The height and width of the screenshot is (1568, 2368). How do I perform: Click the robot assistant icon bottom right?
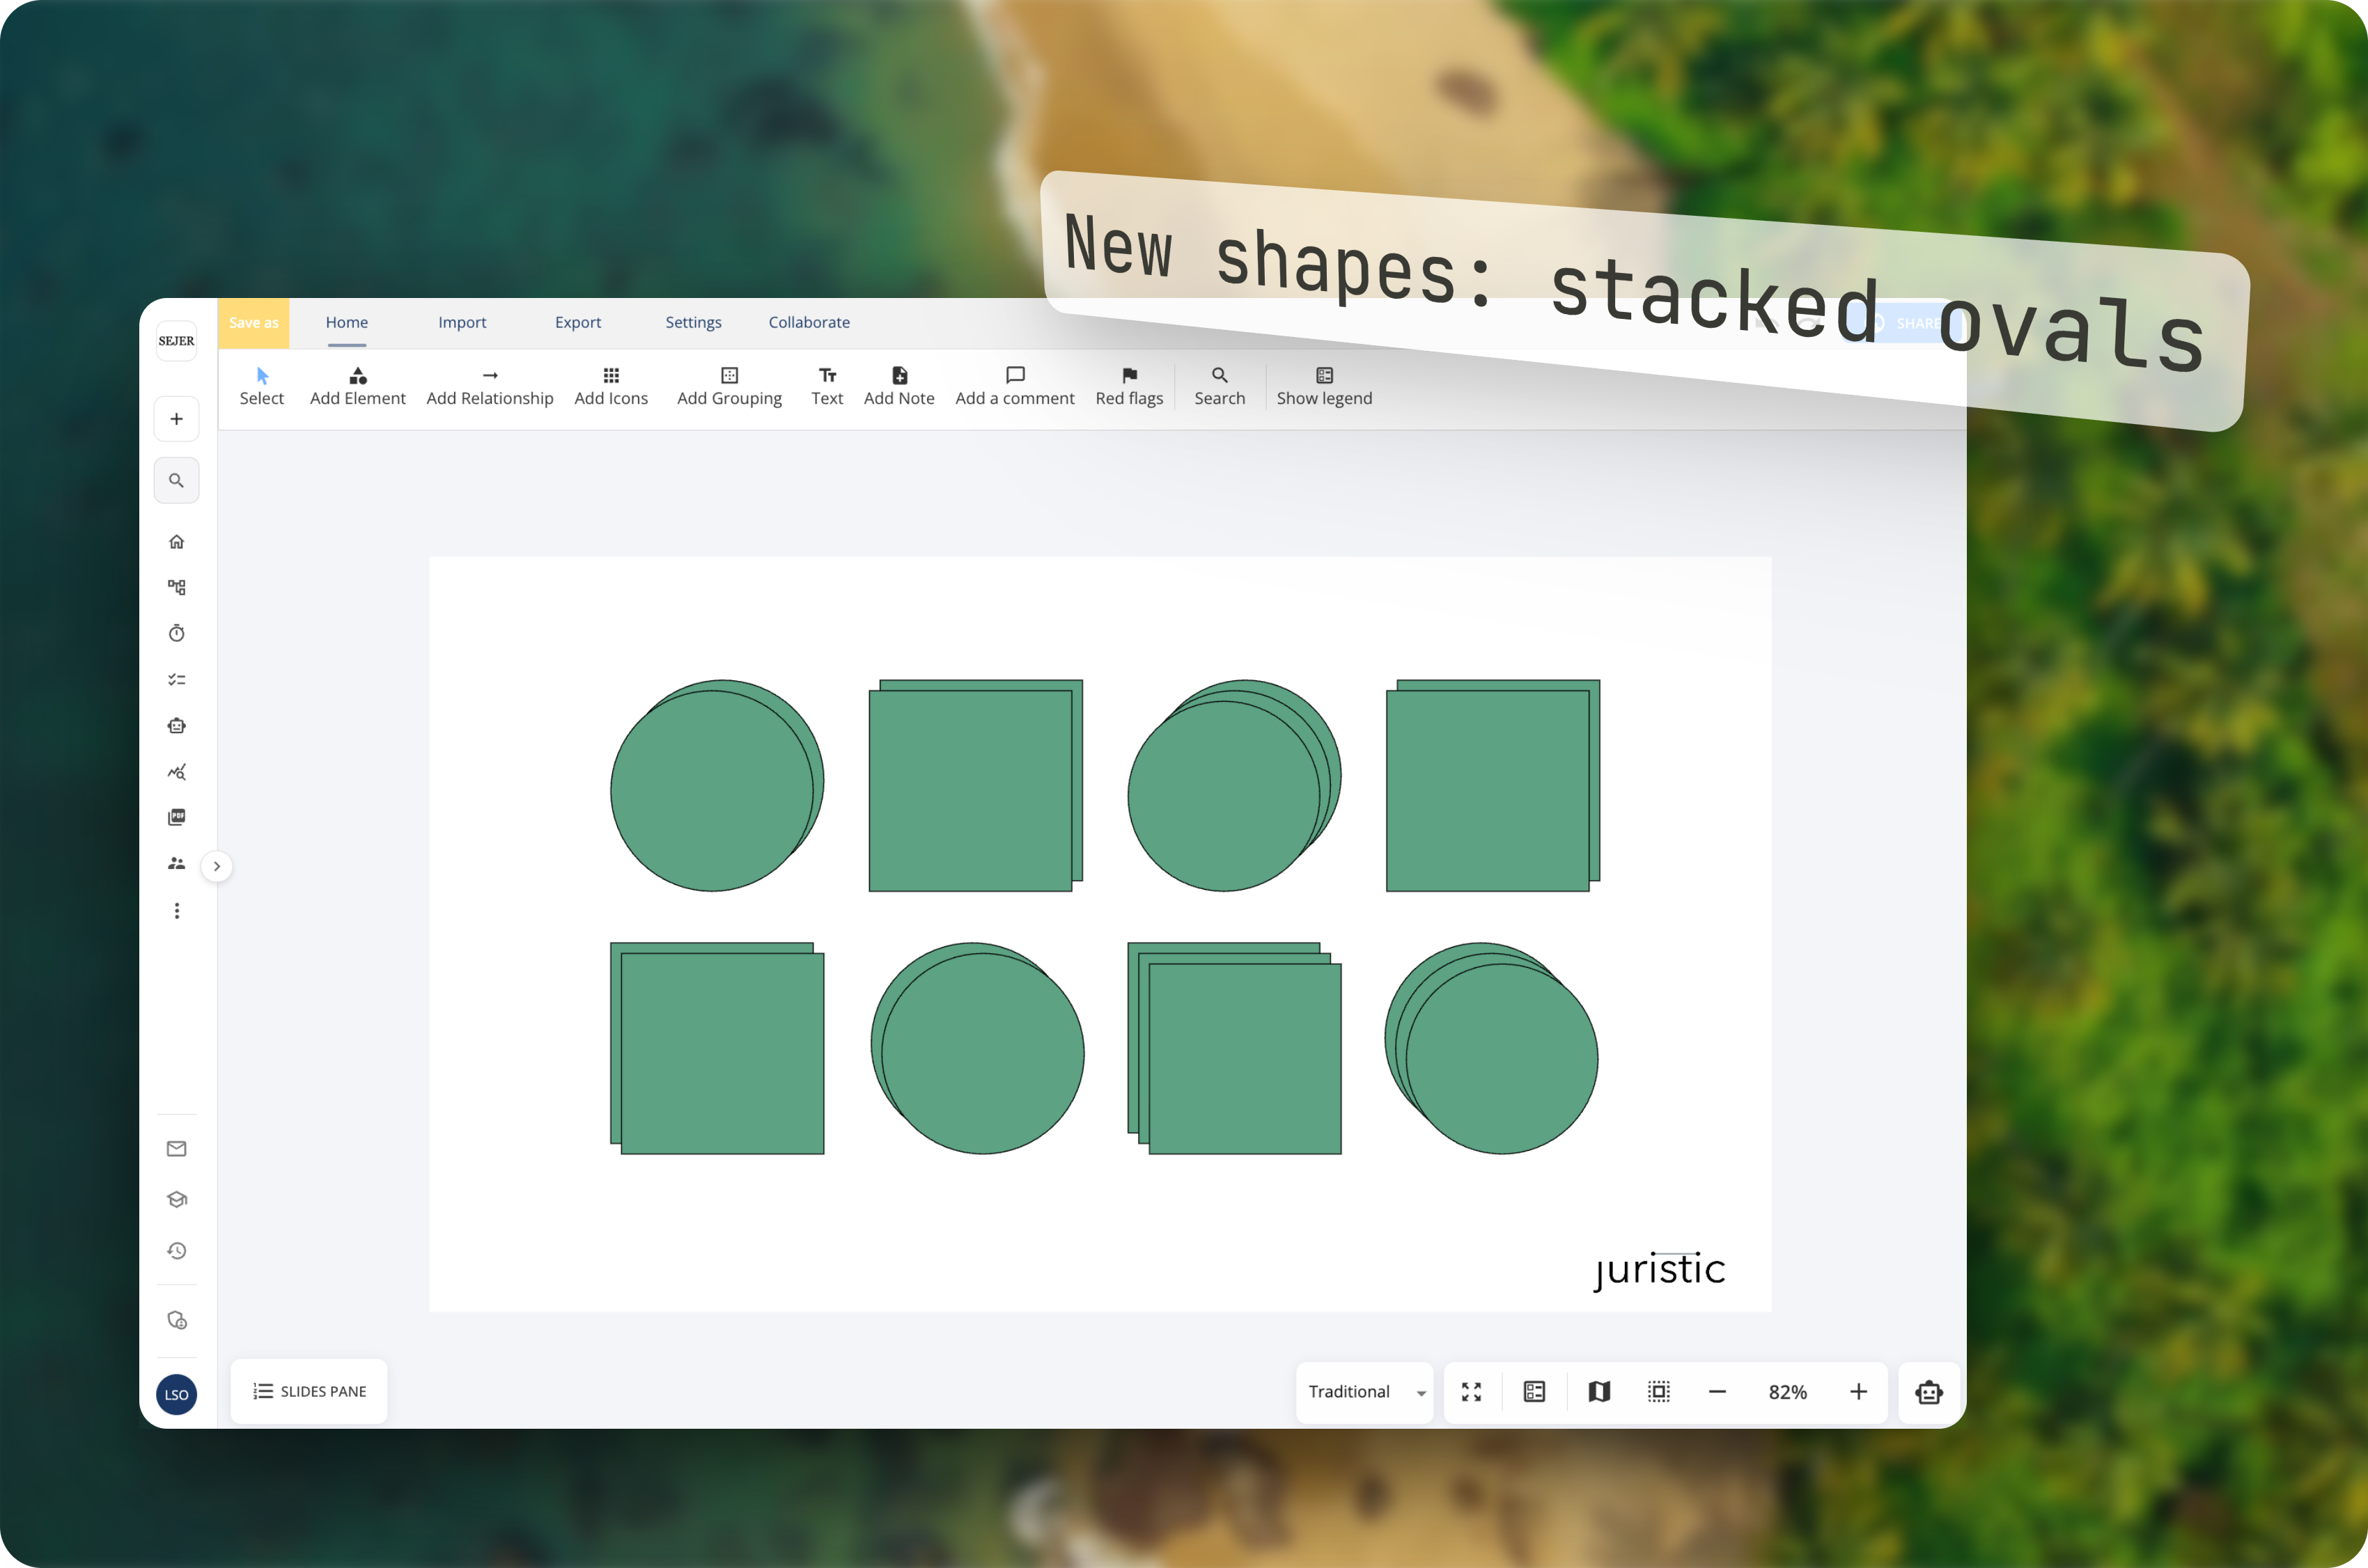click(1929, 1392)
